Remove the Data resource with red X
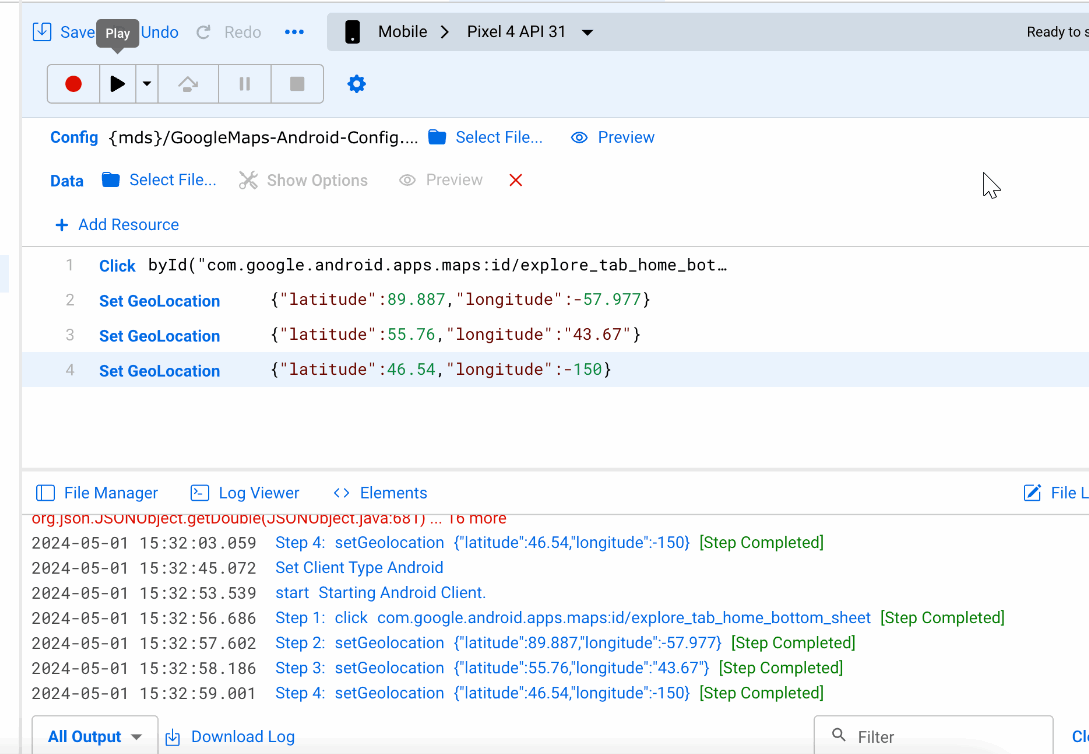The height and width of the screenshot is (754, 1089). [x=515, y=181]
